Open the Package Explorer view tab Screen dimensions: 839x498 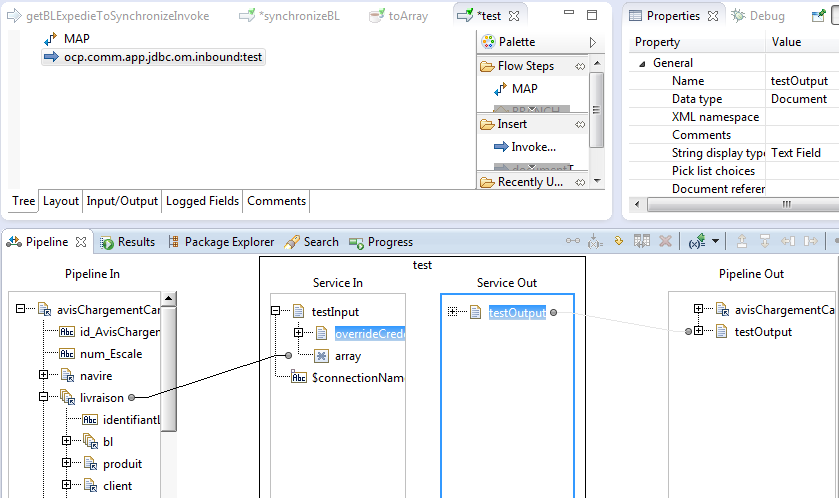[x=221, y=242]
